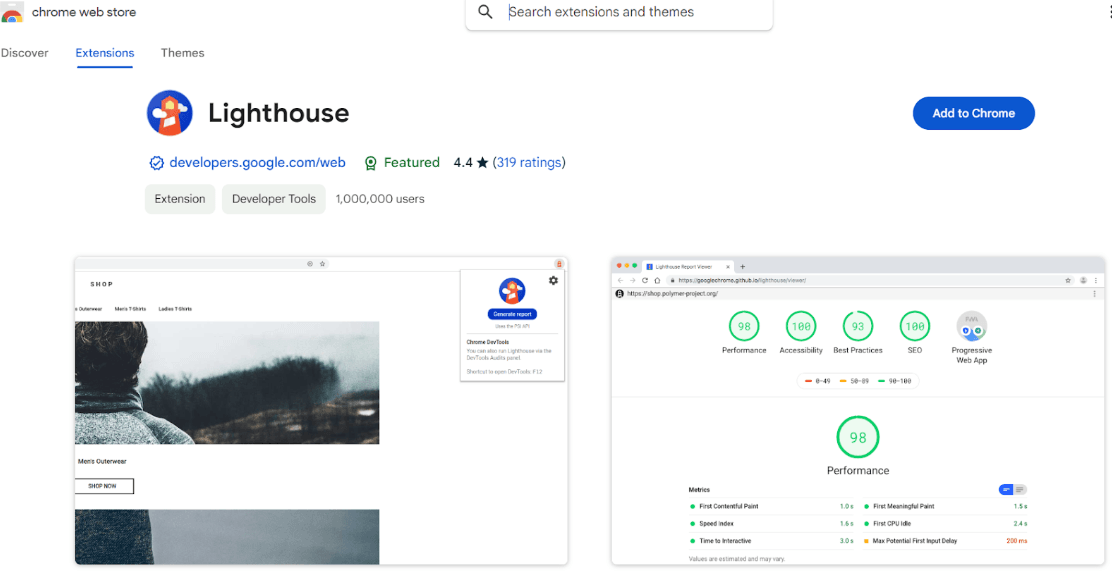Image resolution: width=1112 pixels, height=572 pixels.
Task: Click the back arrow in report screenshot browser
Action: (x=621, y=281)
